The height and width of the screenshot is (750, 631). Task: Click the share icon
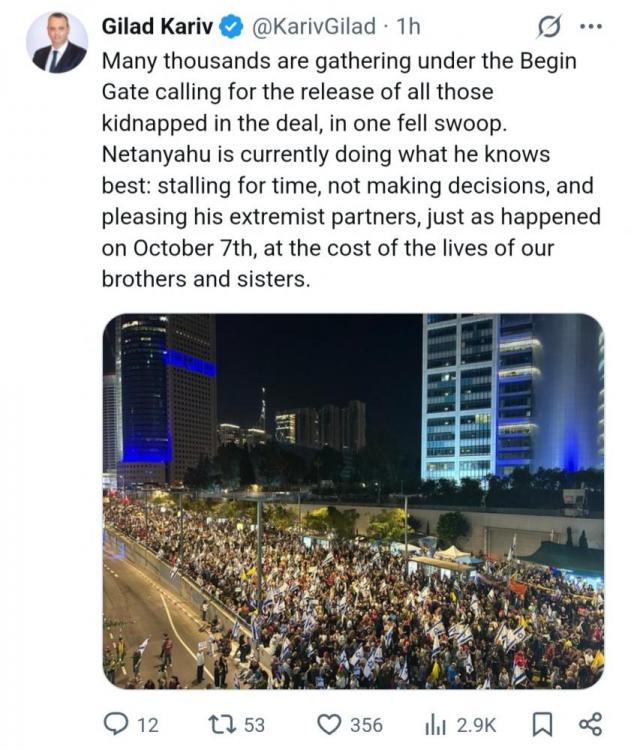pos(590,724)
